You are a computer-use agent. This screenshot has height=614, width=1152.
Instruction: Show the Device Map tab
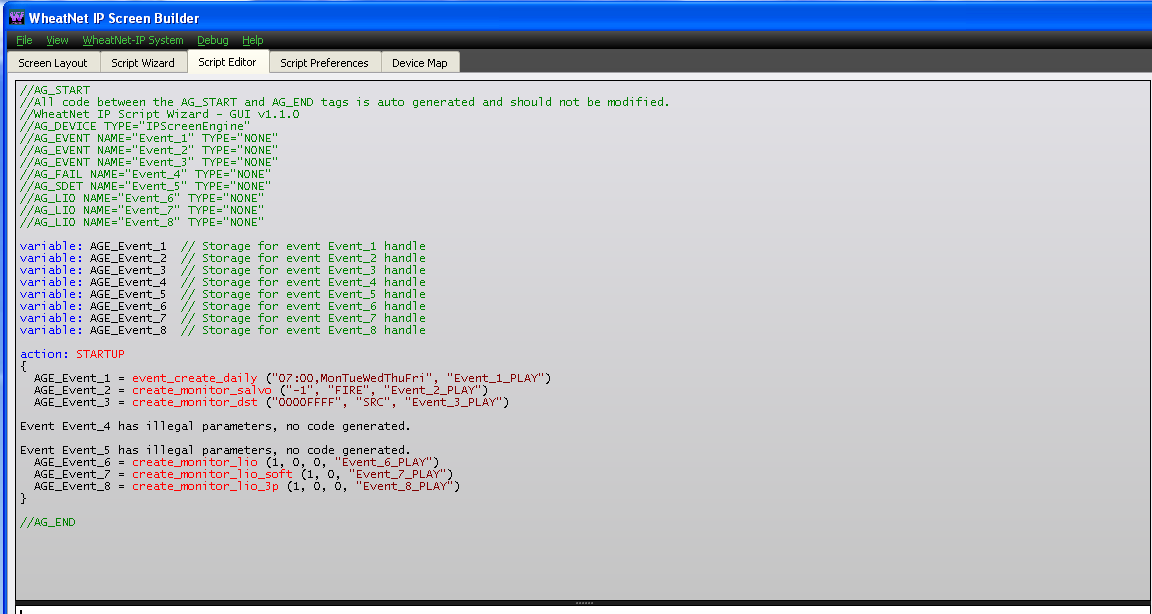coord(420,63)
